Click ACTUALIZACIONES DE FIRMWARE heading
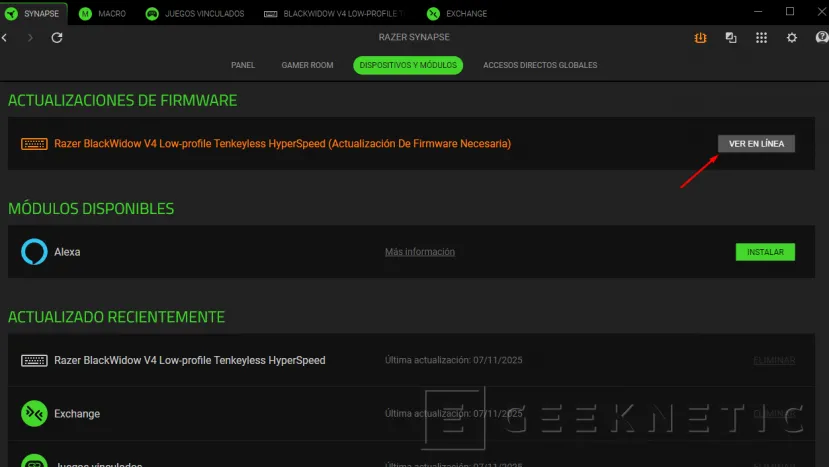Image resolution: width=829 pixels, height=467 pixels. [x=123, y=100]
